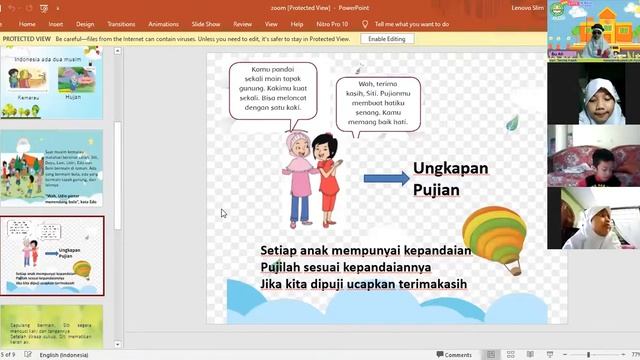Click the Wah, terima kasih speech bubble
The image size is (640, 360).
[x=378, y=104]
